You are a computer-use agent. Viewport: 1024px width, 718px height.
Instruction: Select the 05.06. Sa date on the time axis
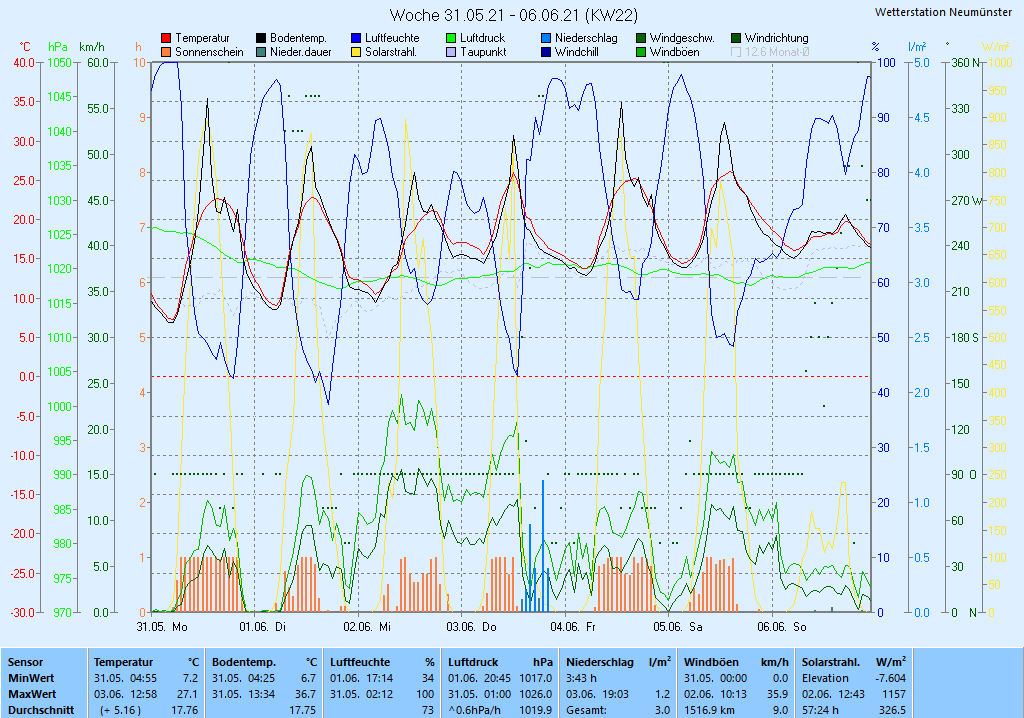click(678, 627)
